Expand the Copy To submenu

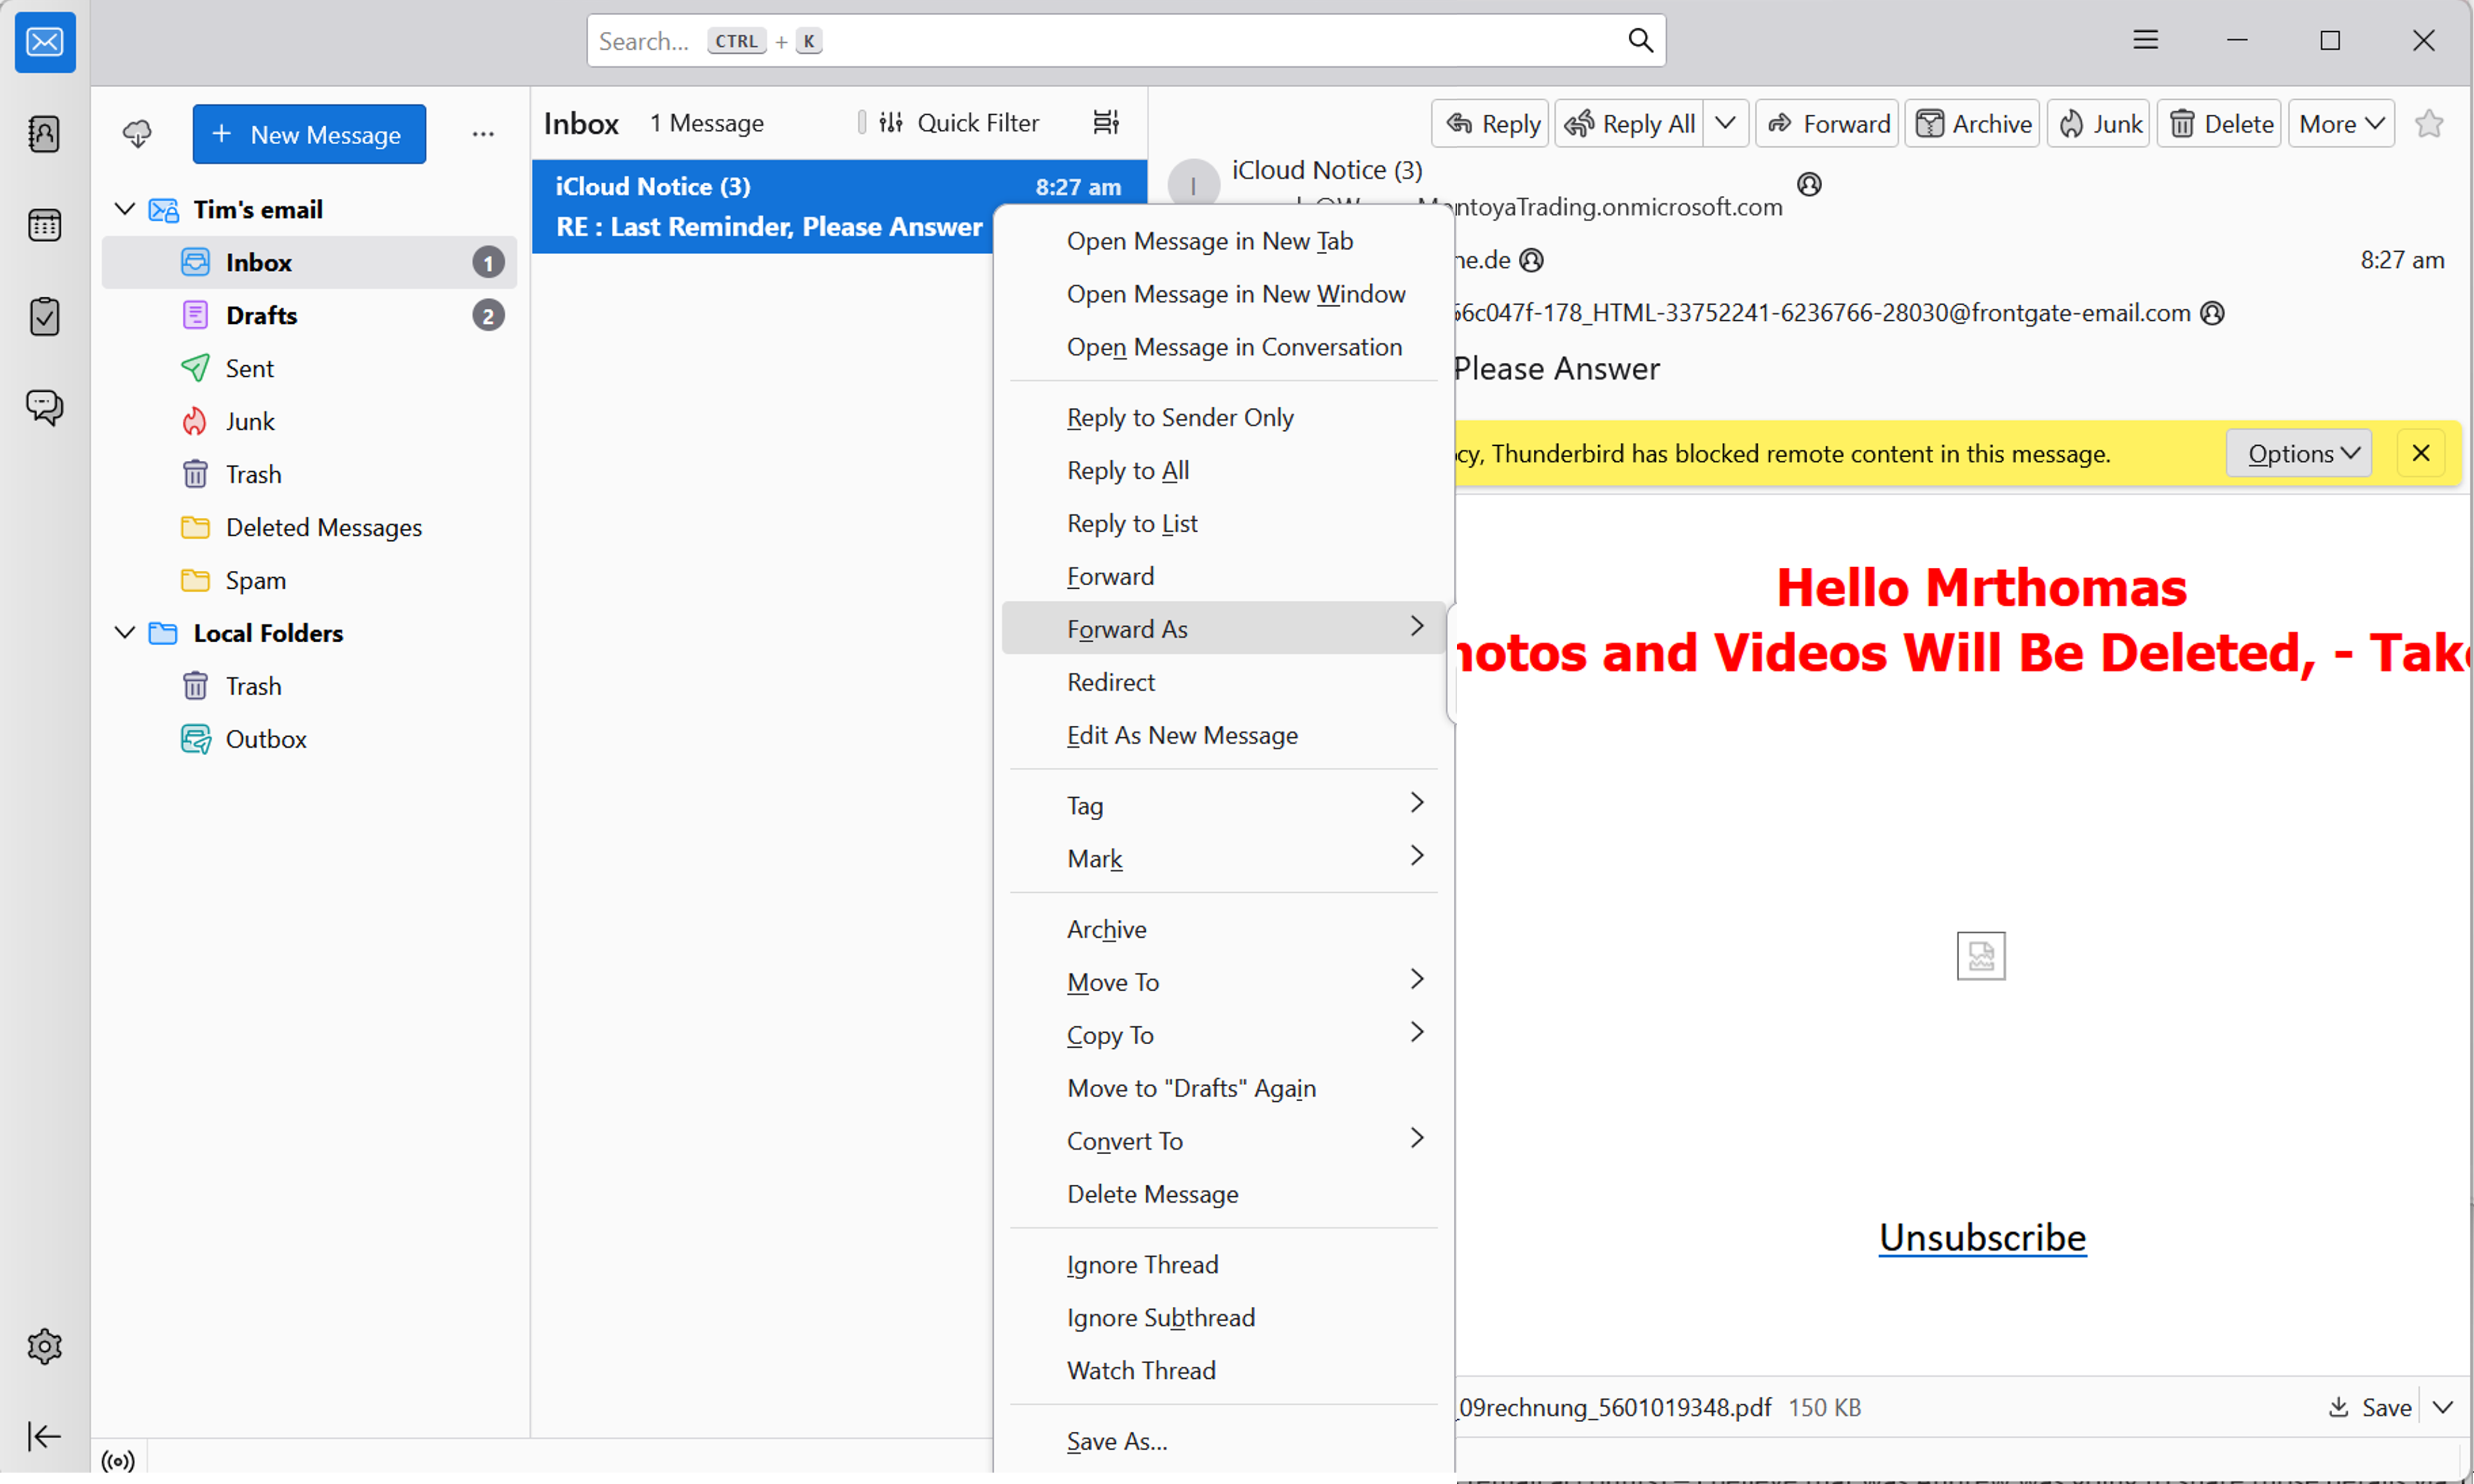(1224, 1035)
